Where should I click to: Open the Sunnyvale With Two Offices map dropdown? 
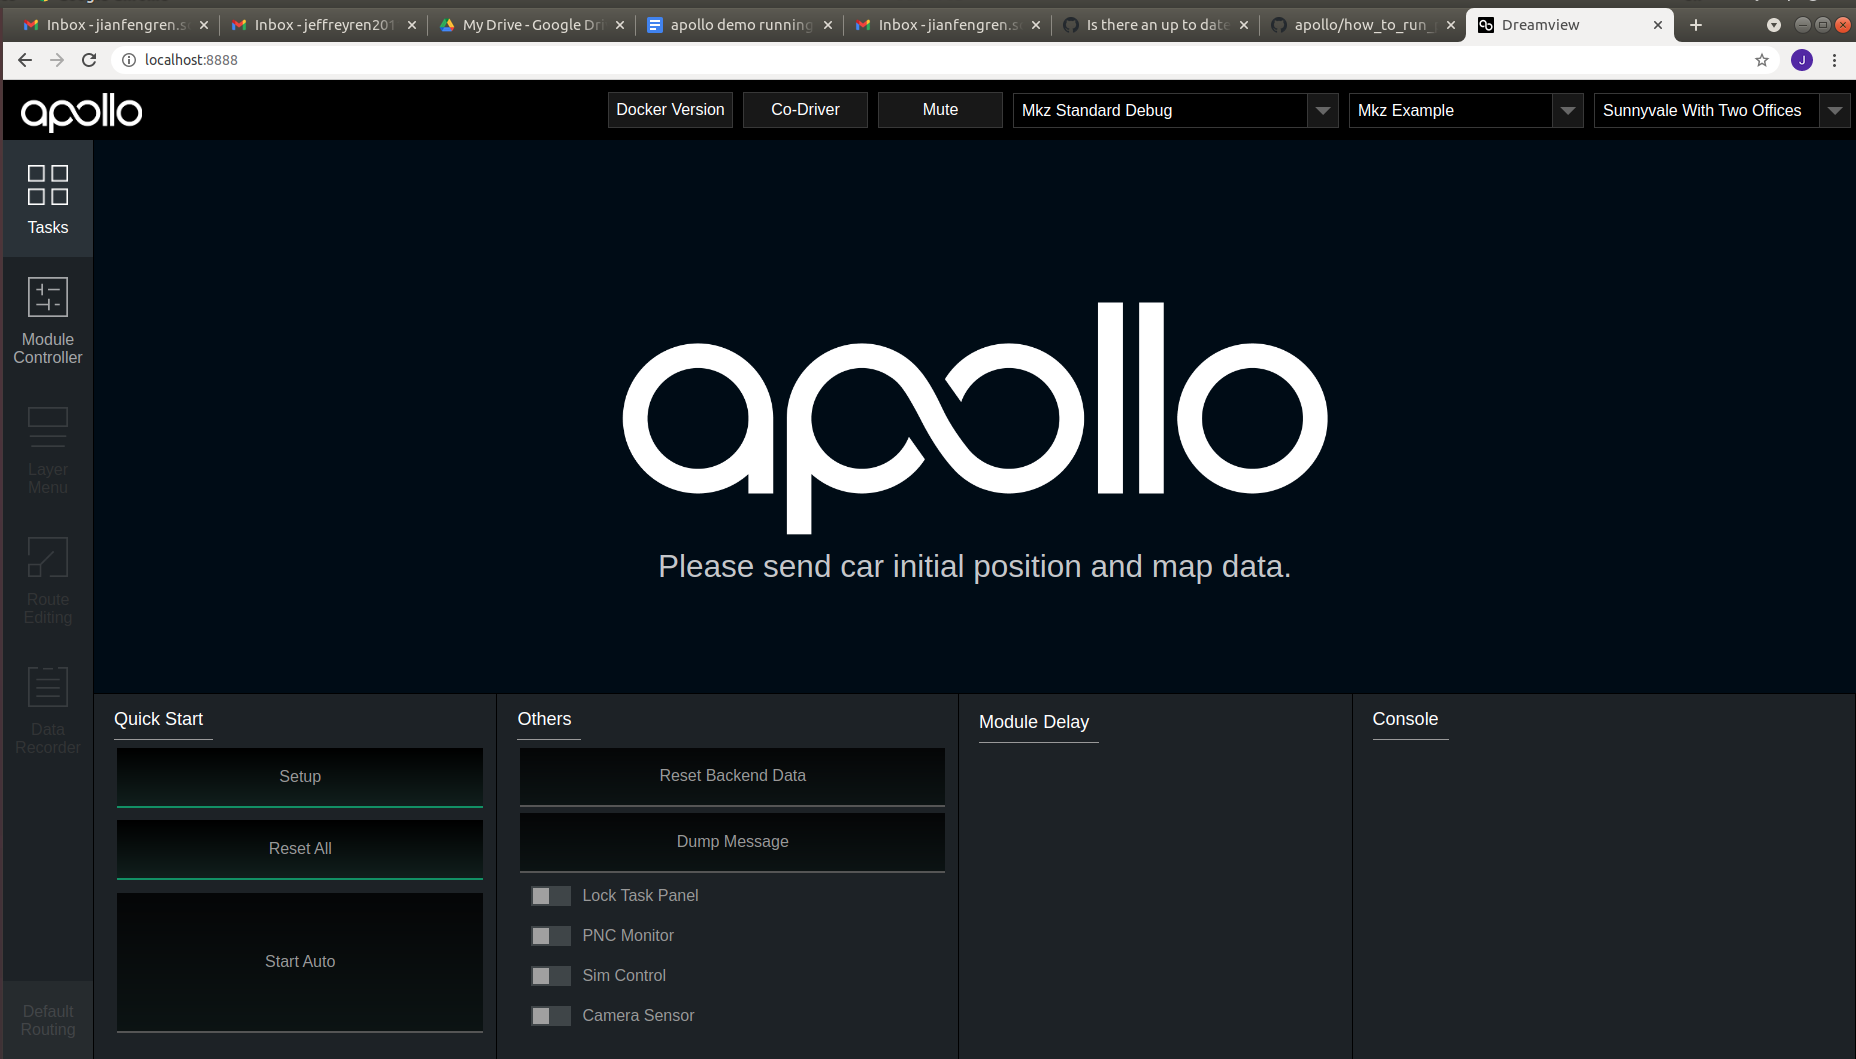click(x=1835, y=110)
